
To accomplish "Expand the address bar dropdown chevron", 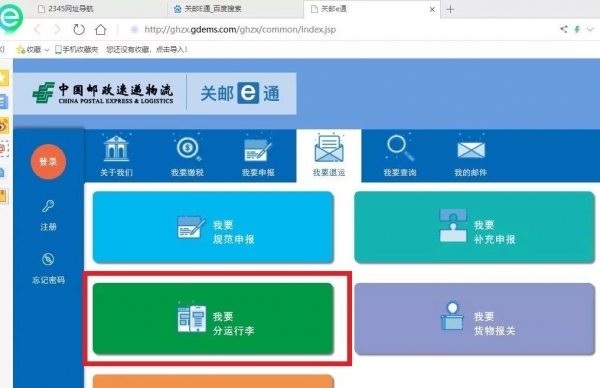I will coord(590,29).
